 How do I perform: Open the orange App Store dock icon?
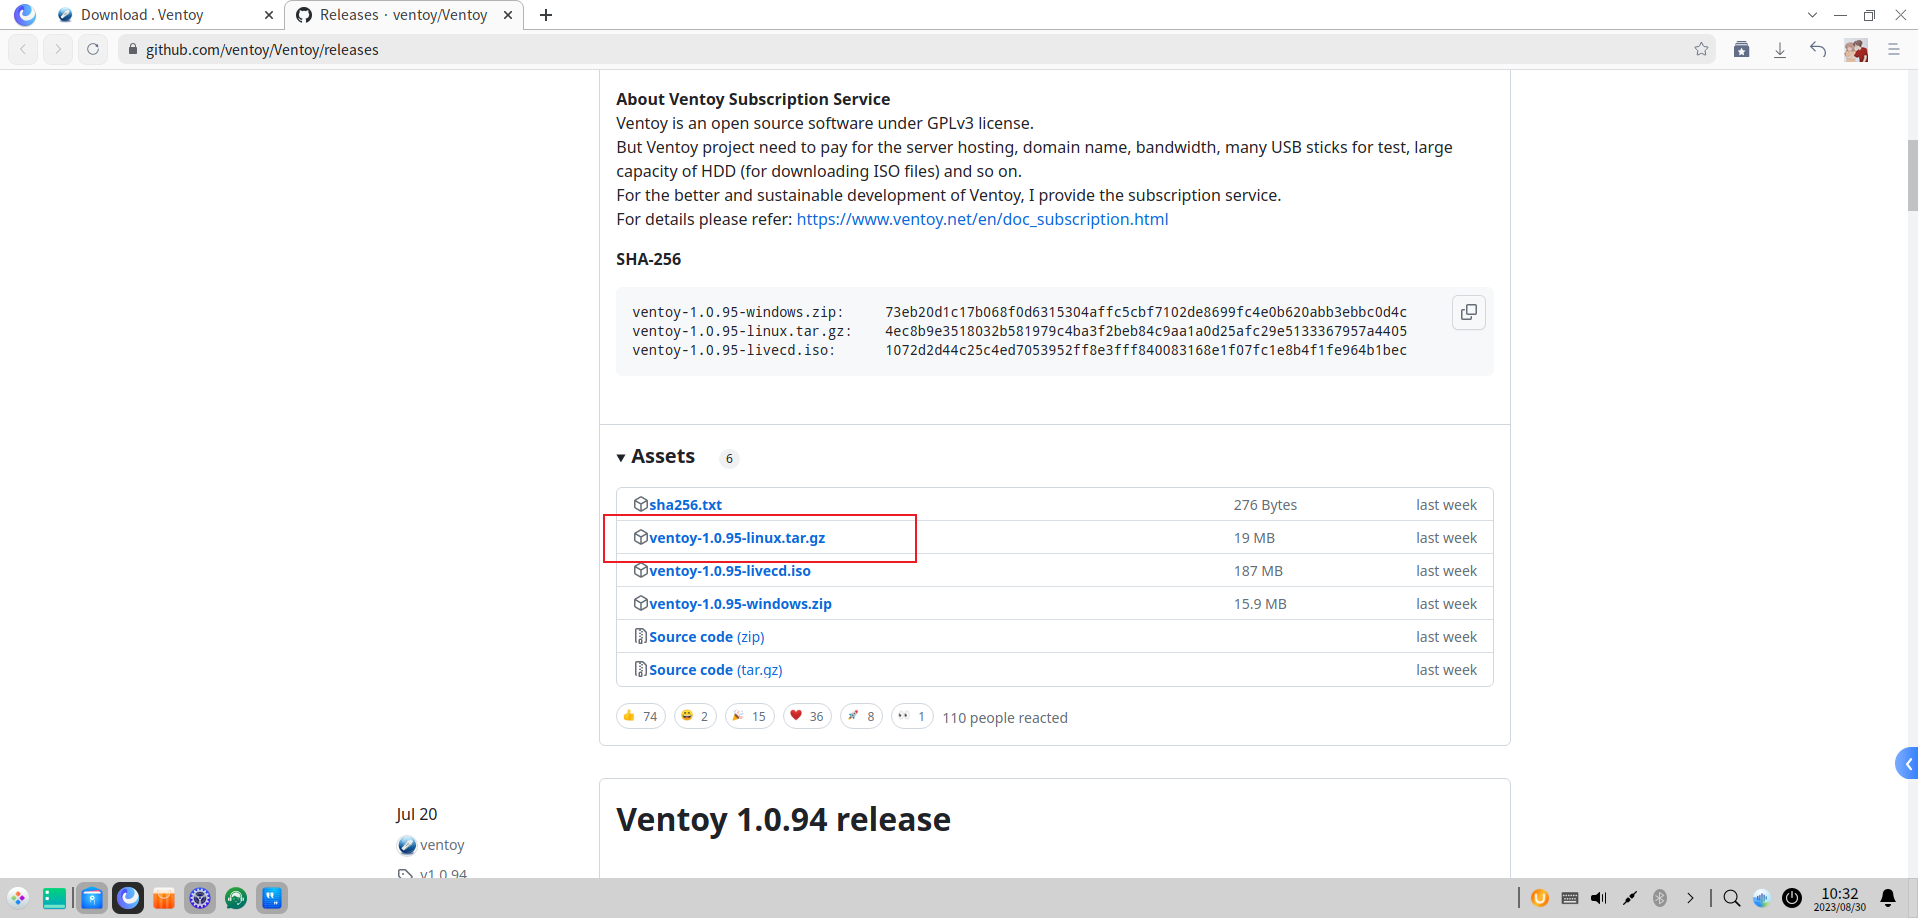pos(164,898)
